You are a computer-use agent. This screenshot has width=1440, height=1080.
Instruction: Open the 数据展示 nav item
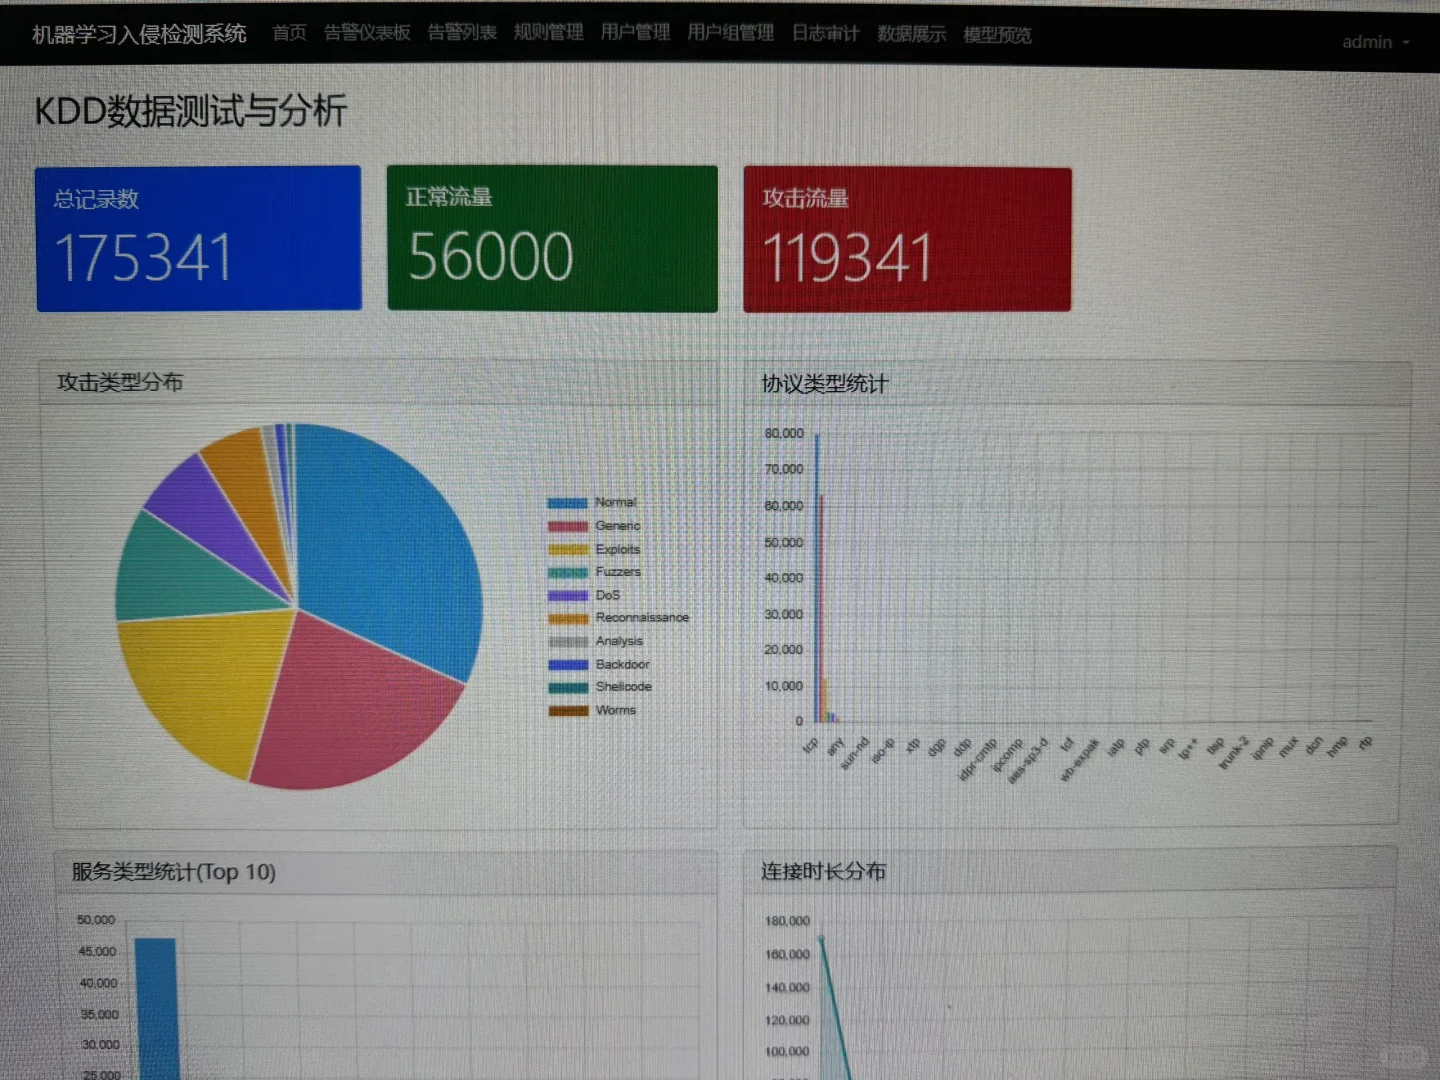coord(911,34)
